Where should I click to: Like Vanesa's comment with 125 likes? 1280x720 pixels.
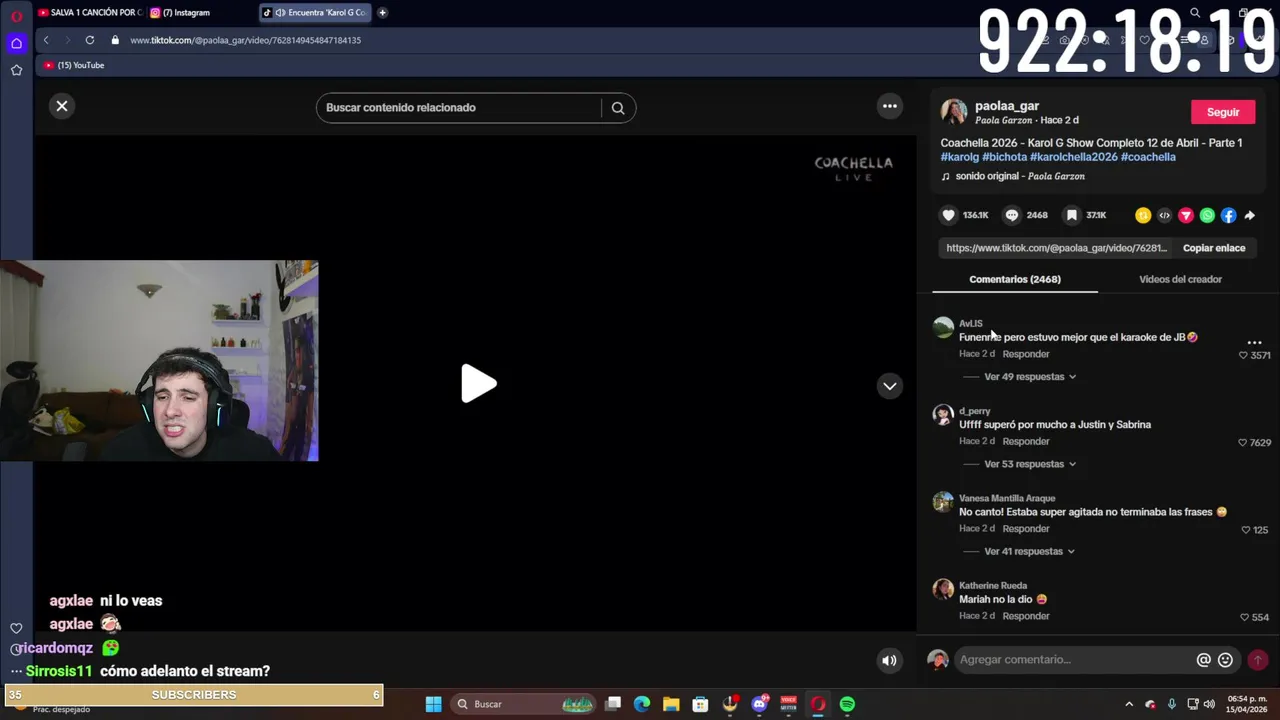(1246, 530)
